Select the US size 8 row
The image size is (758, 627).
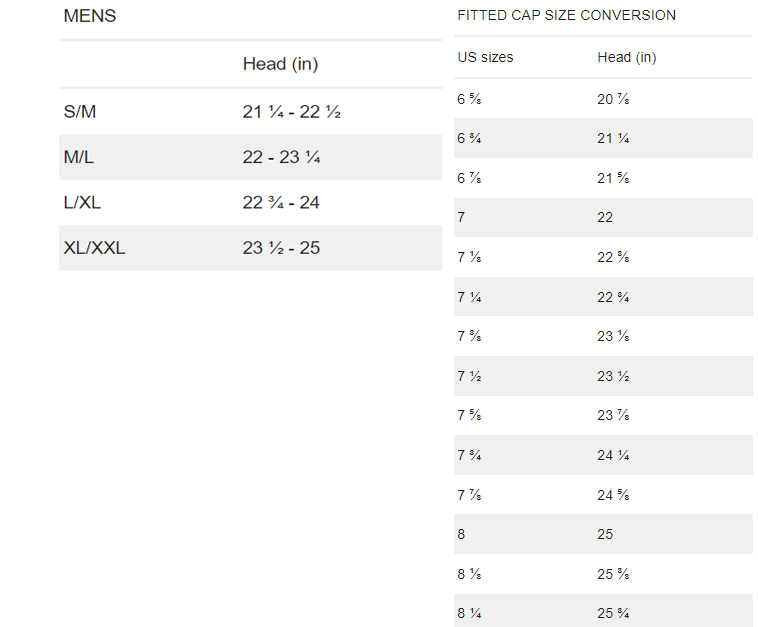pyautogui.click(x=603, y=534)
